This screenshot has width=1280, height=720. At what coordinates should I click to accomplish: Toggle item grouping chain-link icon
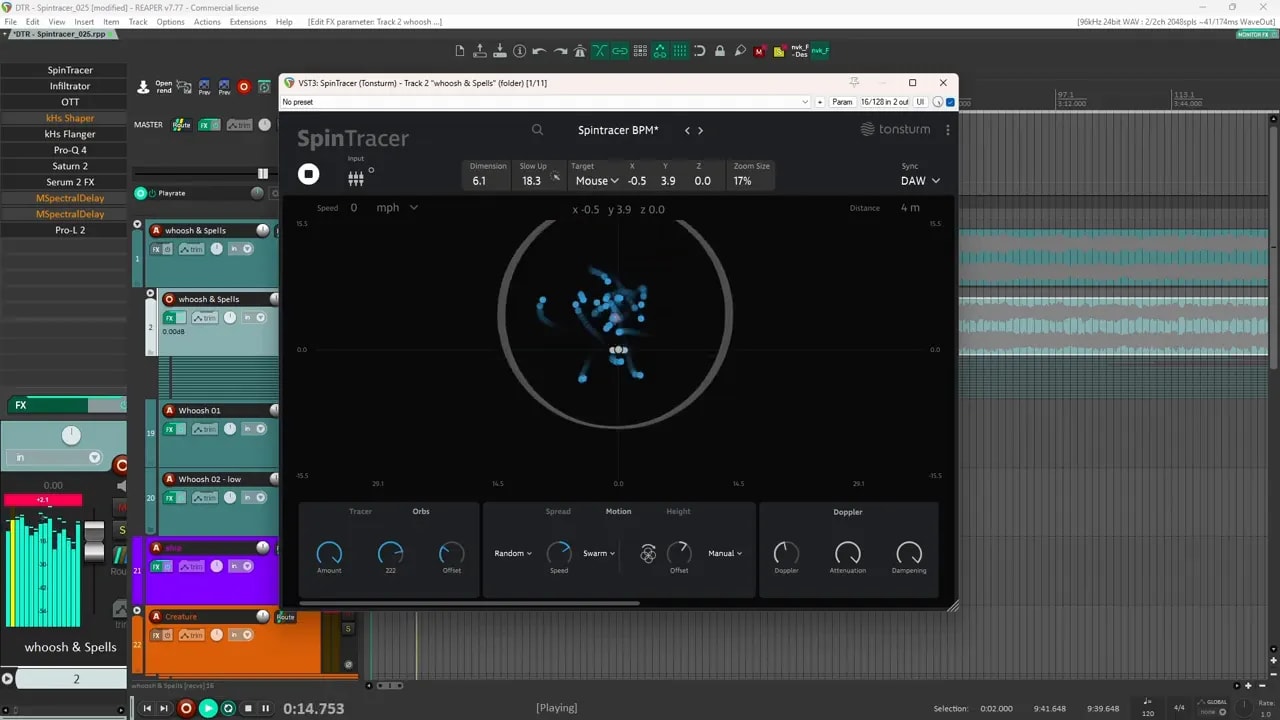pyautogui.click(x=620, y=51)
